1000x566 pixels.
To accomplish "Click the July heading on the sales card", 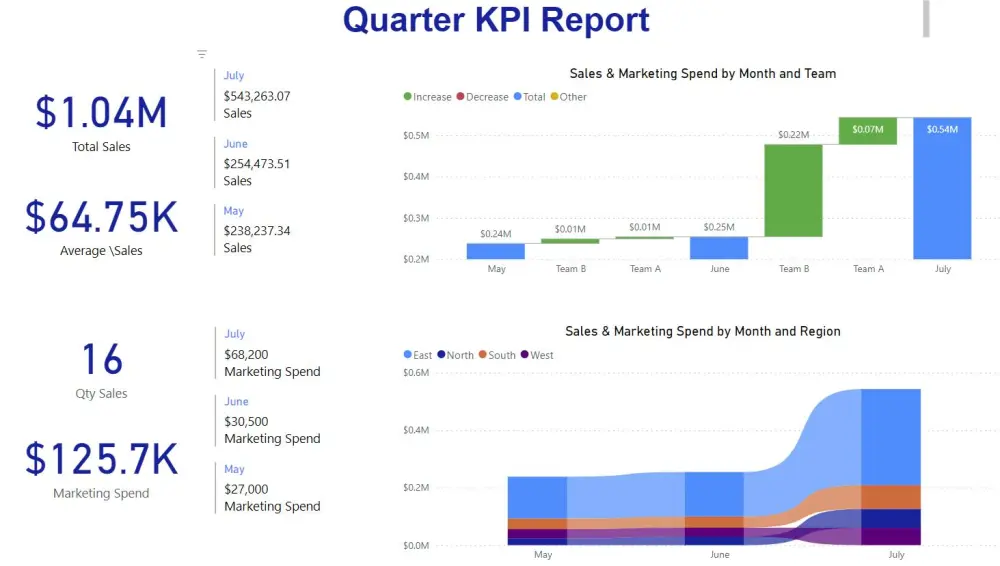I will (x=234, y=75).
